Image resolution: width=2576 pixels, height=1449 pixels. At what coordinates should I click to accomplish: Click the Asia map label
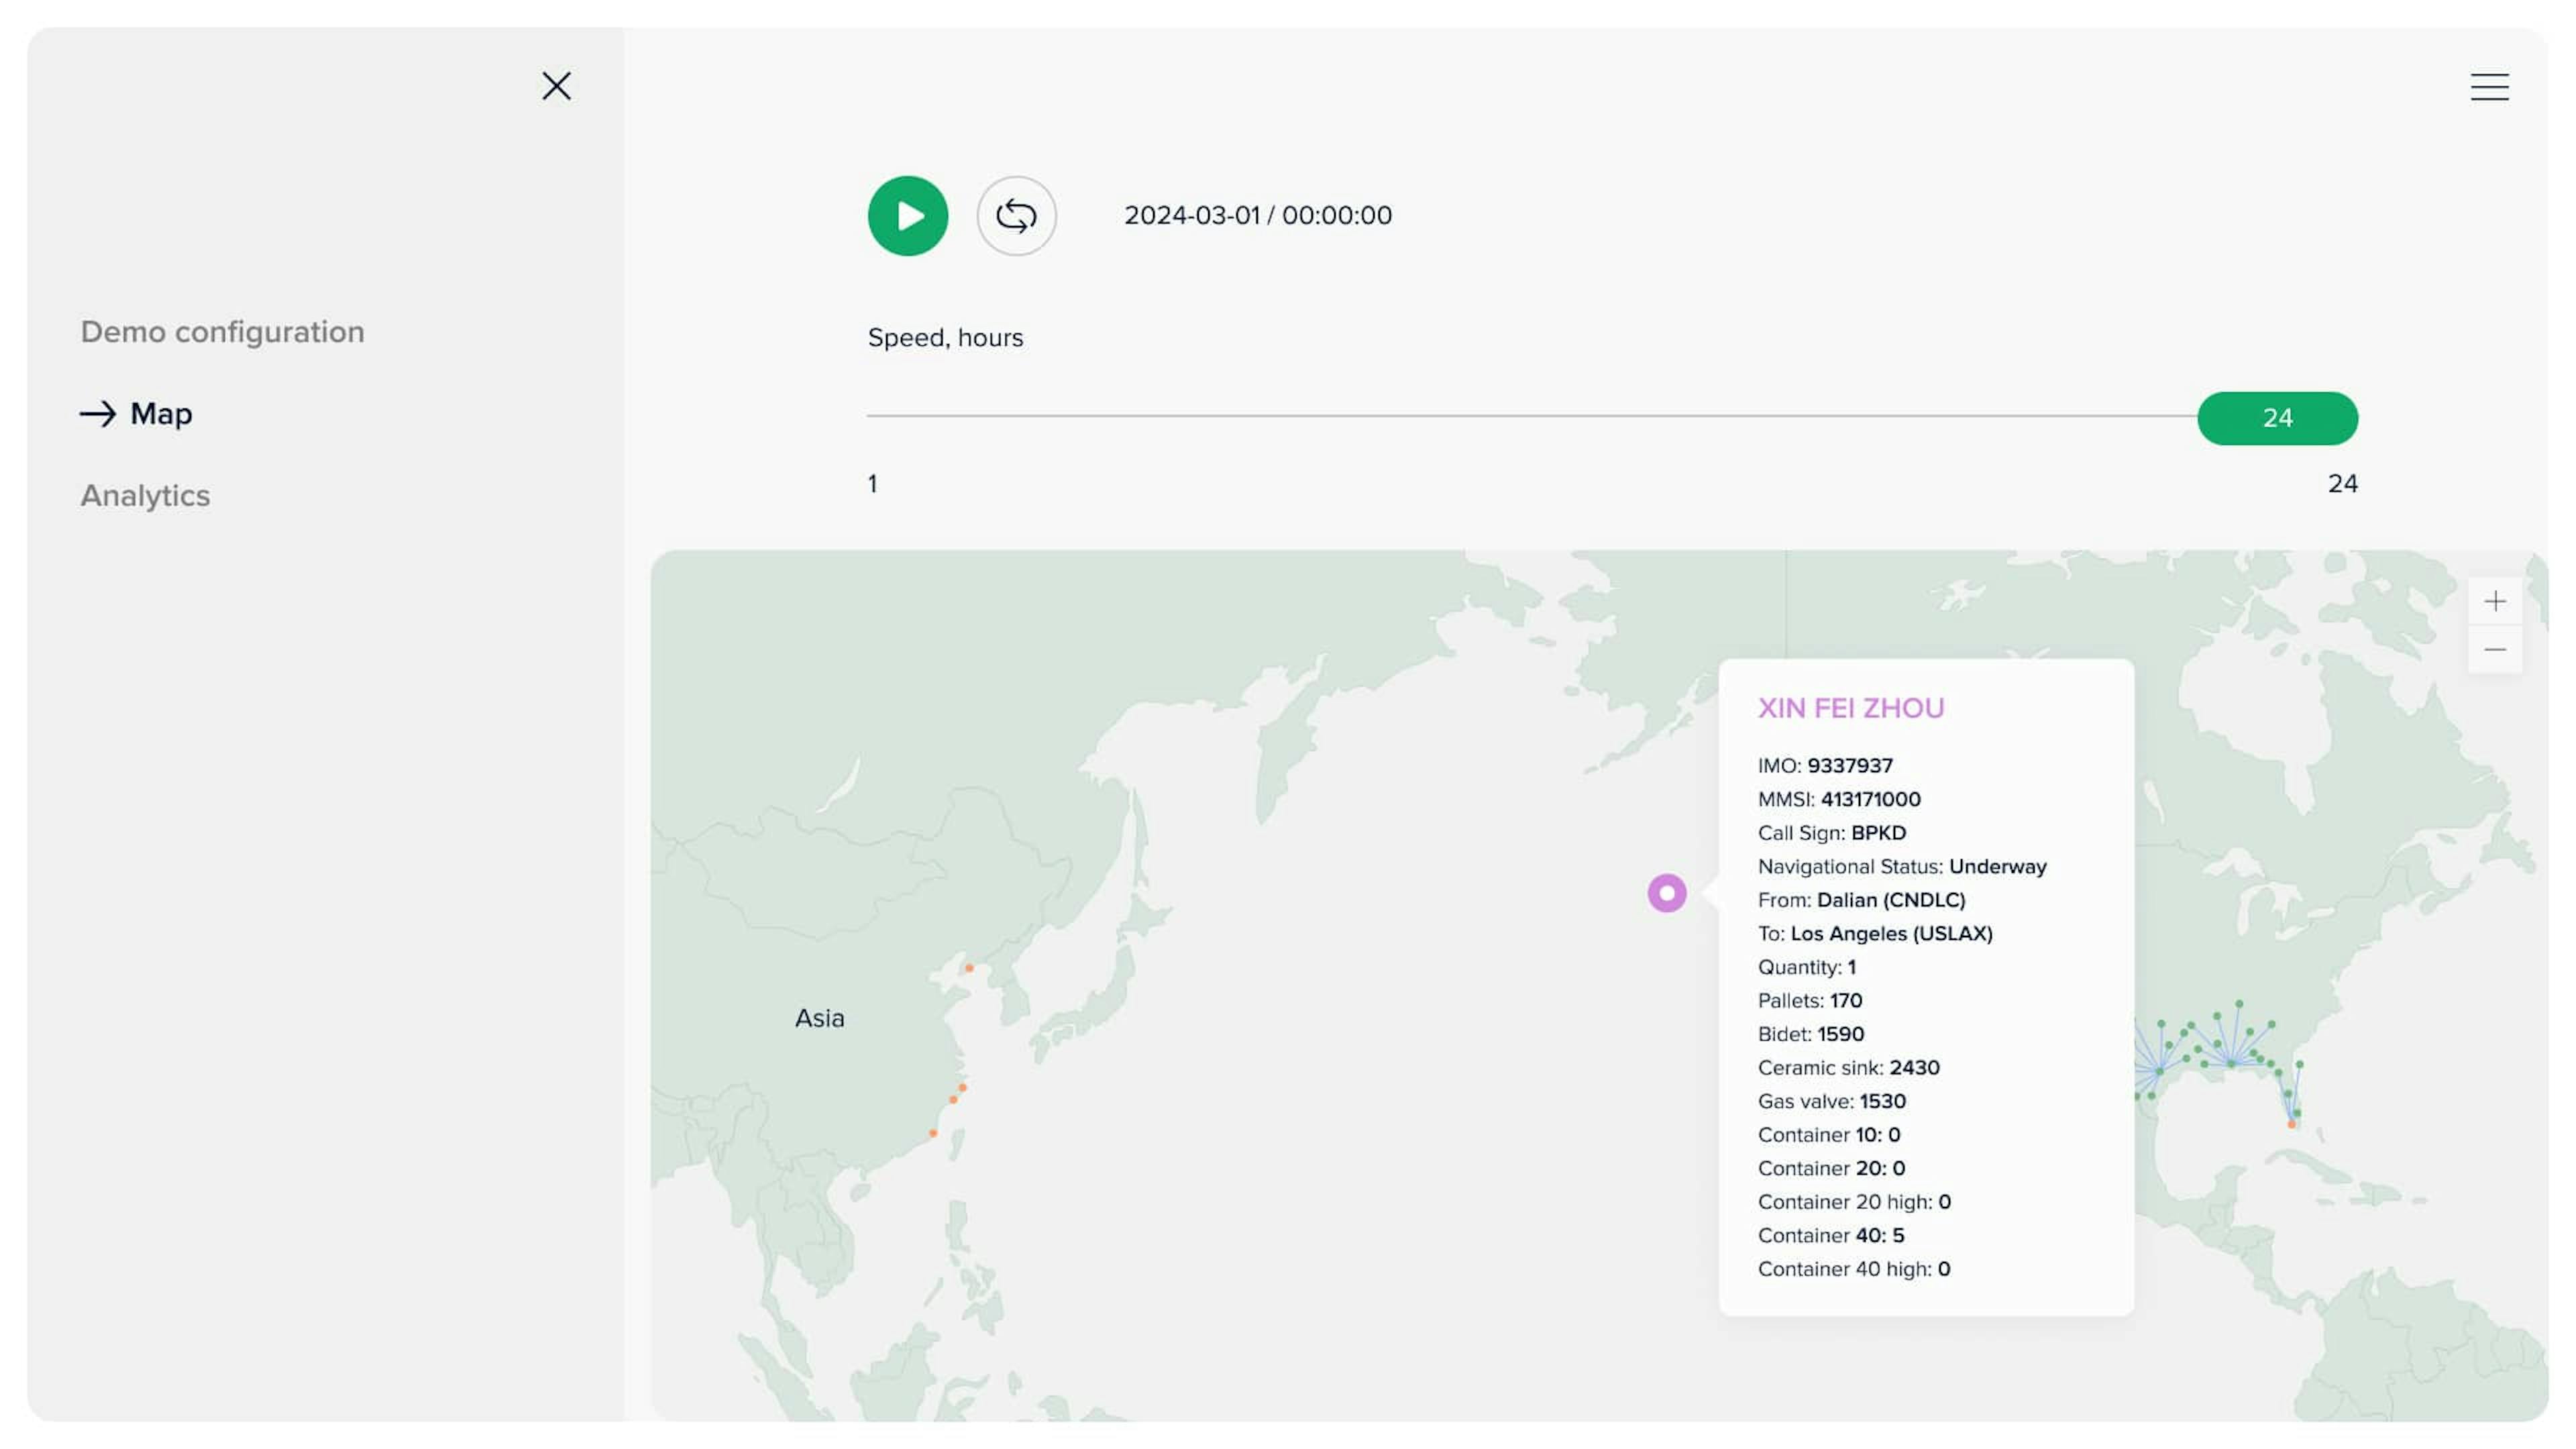pos(819,1018)
